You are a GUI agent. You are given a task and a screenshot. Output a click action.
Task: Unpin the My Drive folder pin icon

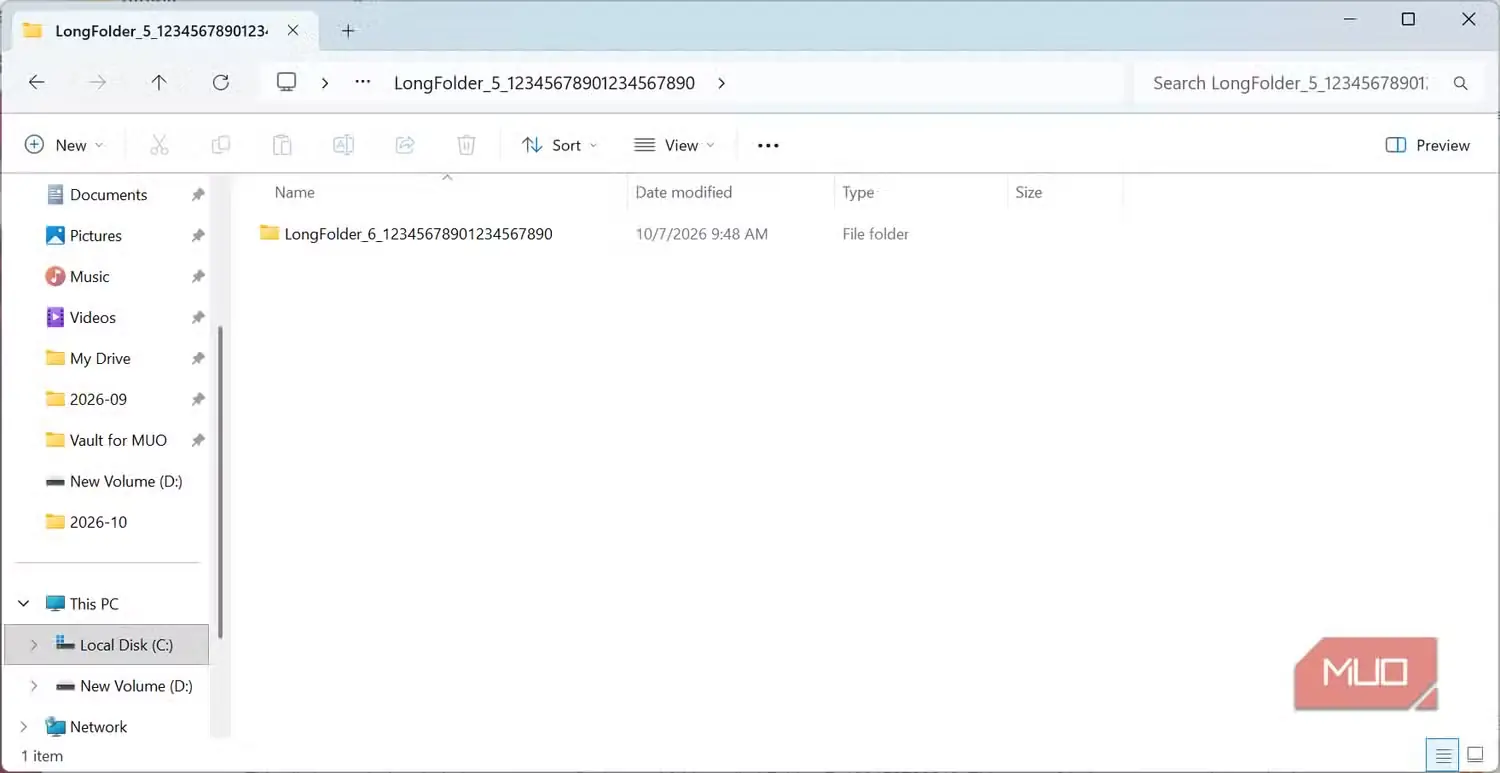click(198, 358)
